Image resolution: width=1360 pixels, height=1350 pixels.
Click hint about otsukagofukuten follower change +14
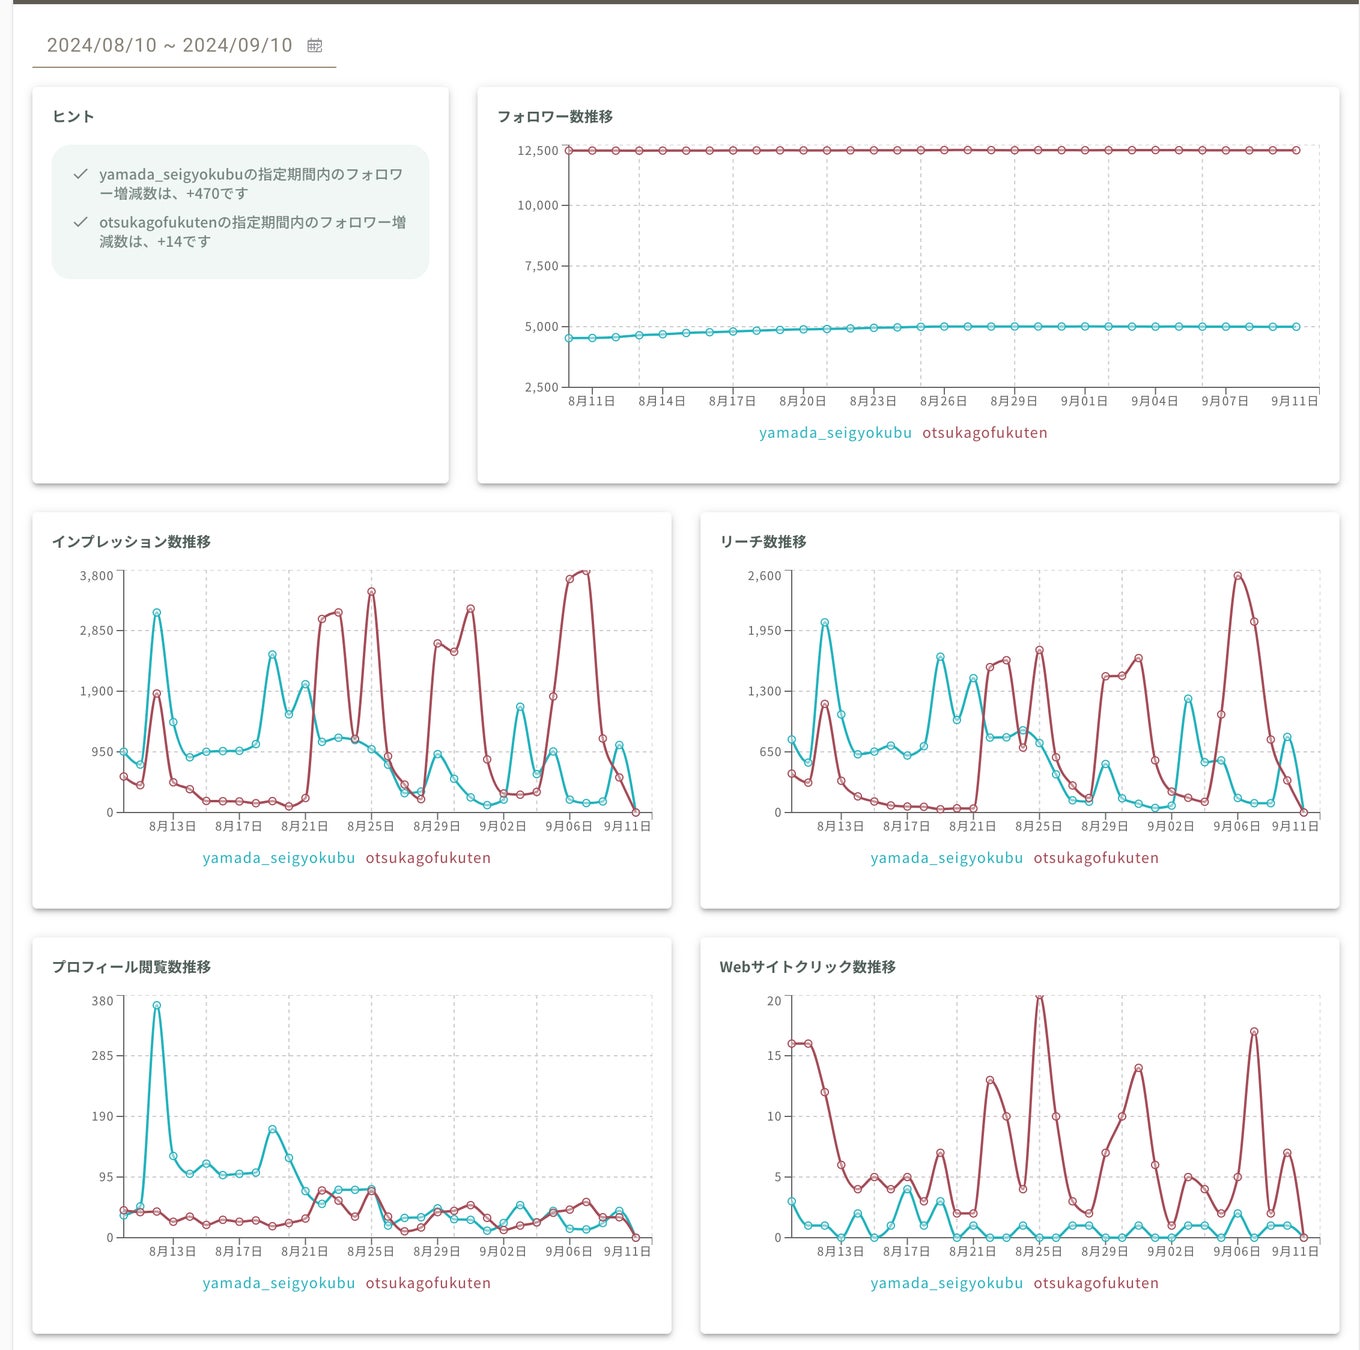252,232
